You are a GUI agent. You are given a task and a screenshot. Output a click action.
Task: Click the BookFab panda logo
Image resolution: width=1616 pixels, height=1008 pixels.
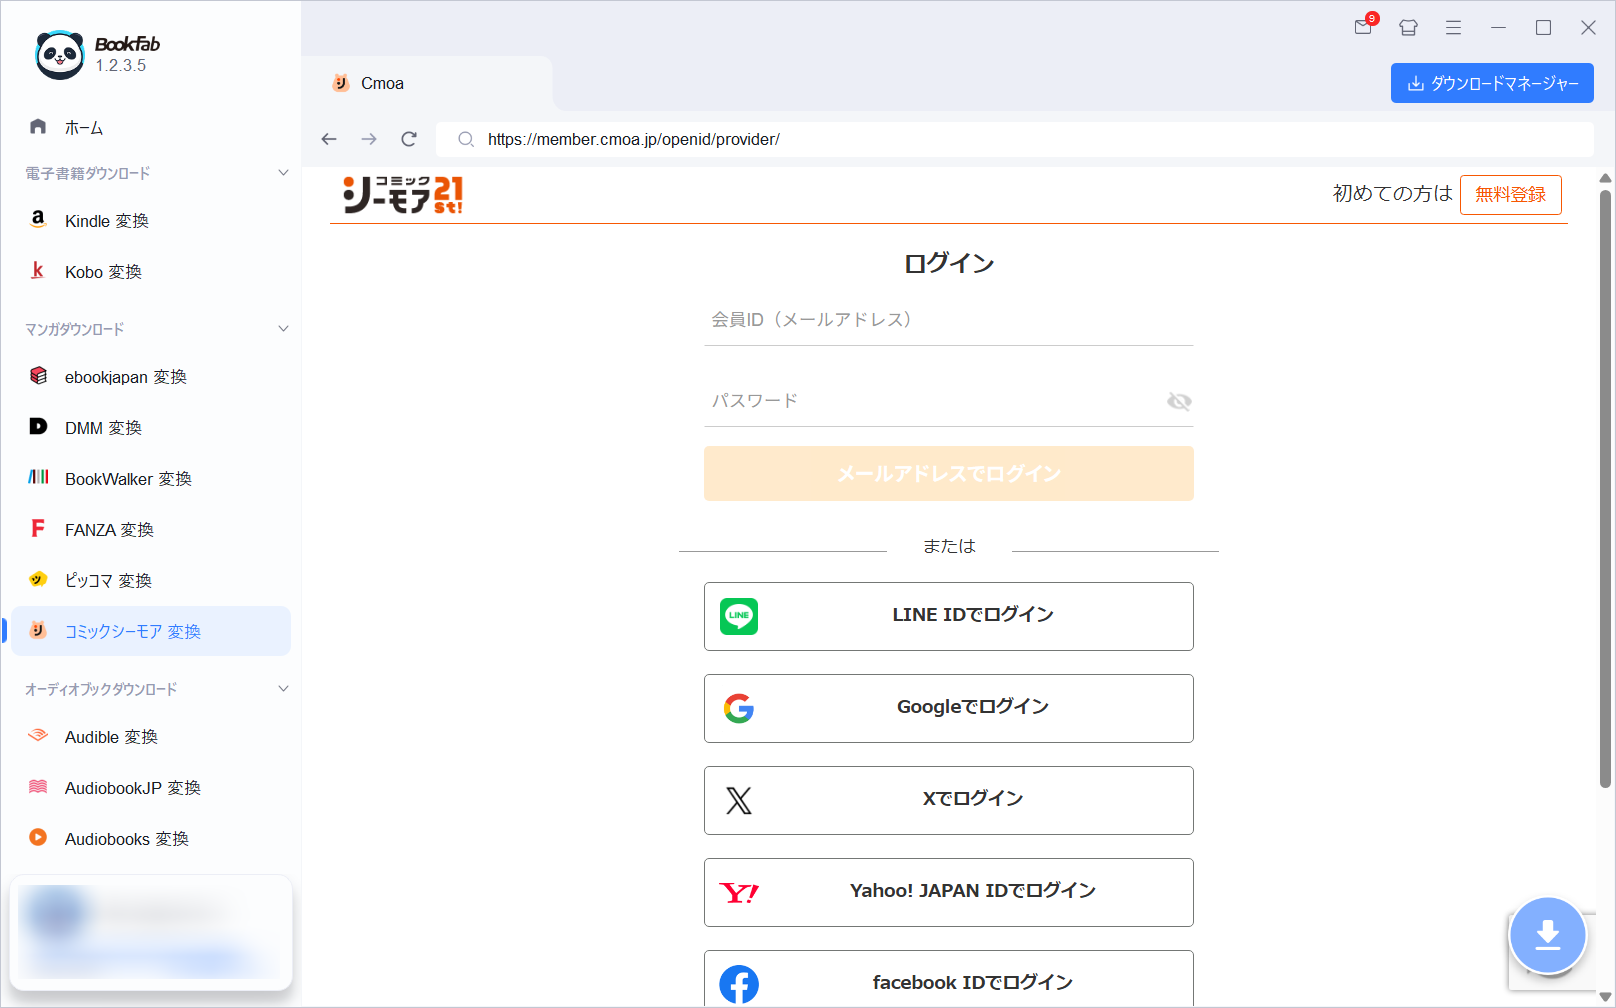tap(60, 55)
